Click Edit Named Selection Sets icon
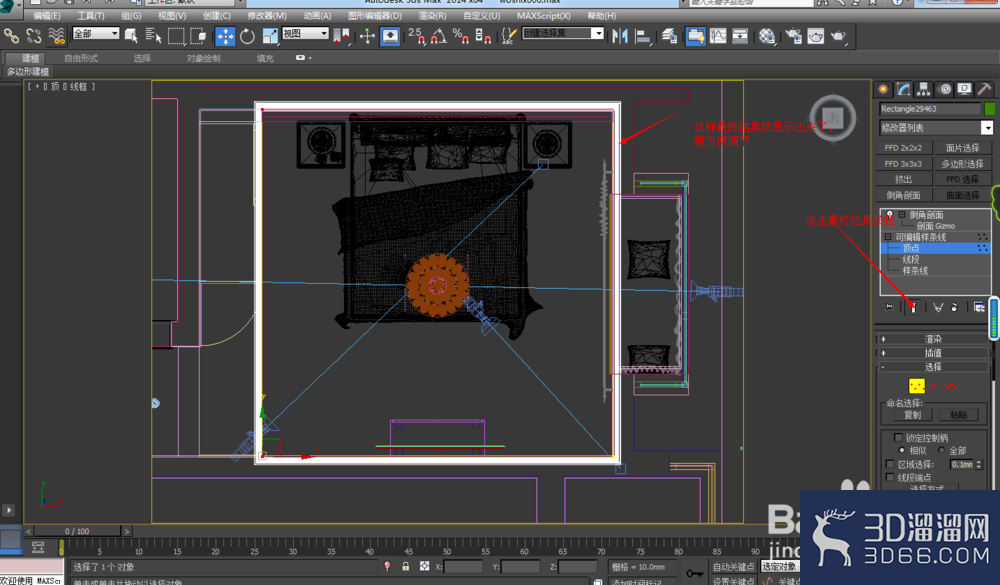 pos(508,36)
